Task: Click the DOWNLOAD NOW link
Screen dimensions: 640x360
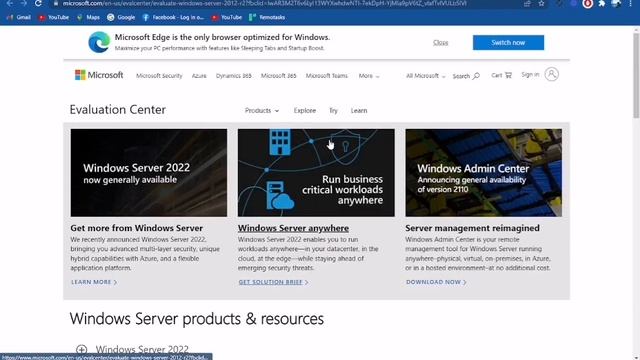Action: tap(436, 282)
